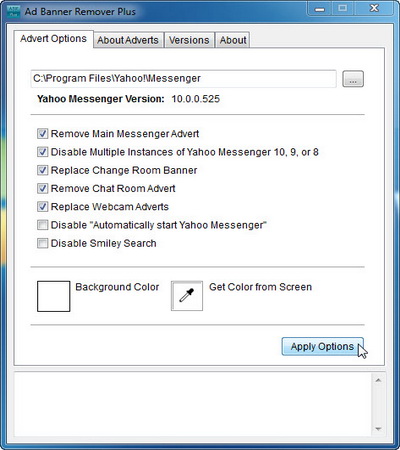Toggle Disable Multiple Instances of Yahoo Messenger

coord(42,152)
